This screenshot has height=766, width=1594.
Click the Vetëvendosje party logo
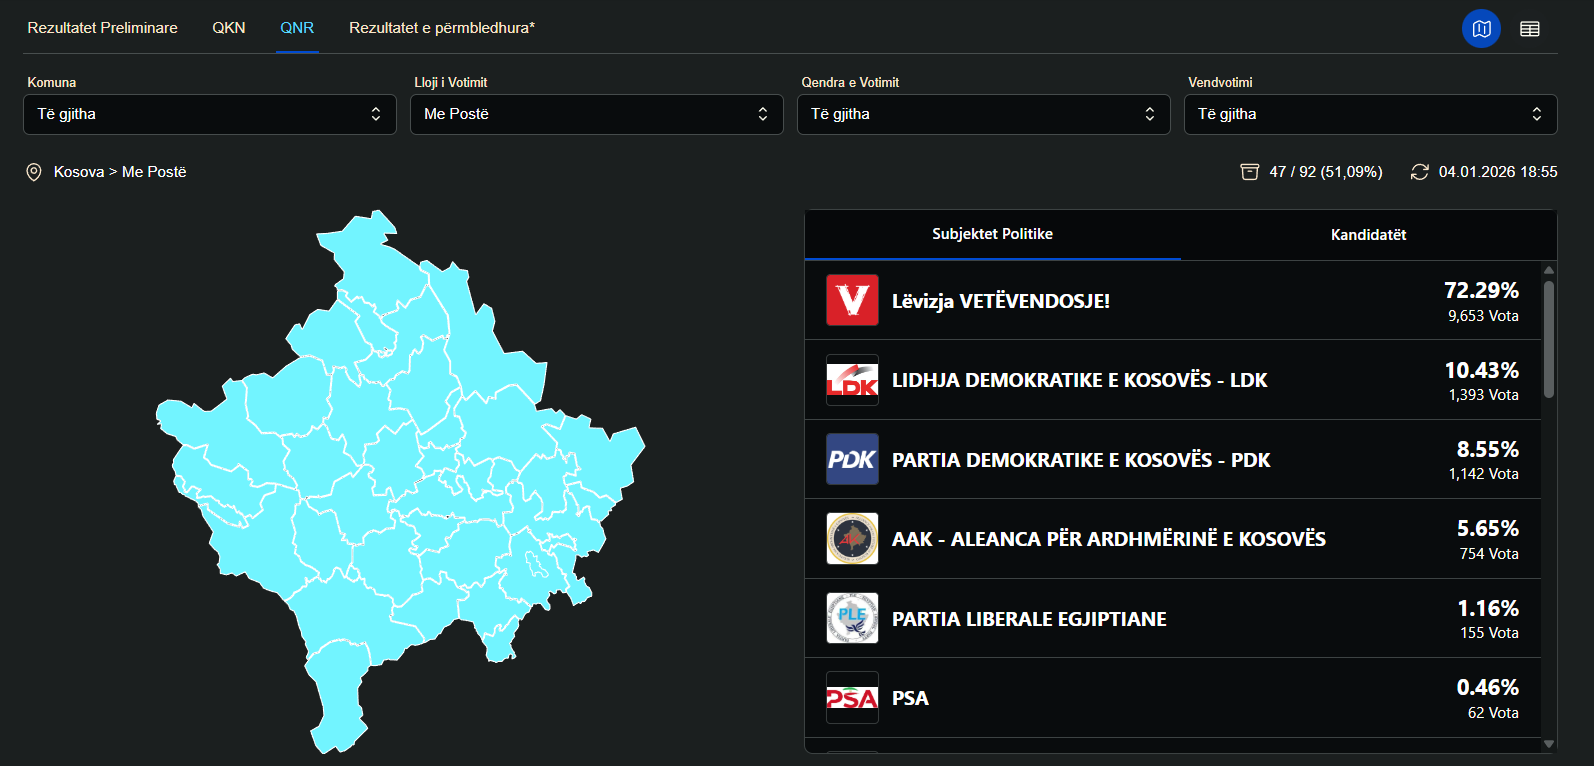pyautogui.click(x=852, y=300)
